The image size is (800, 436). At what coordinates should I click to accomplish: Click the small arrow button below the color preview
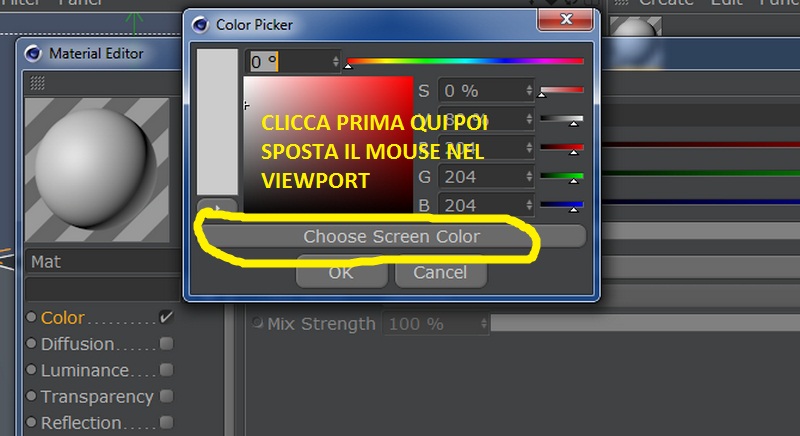217,206
